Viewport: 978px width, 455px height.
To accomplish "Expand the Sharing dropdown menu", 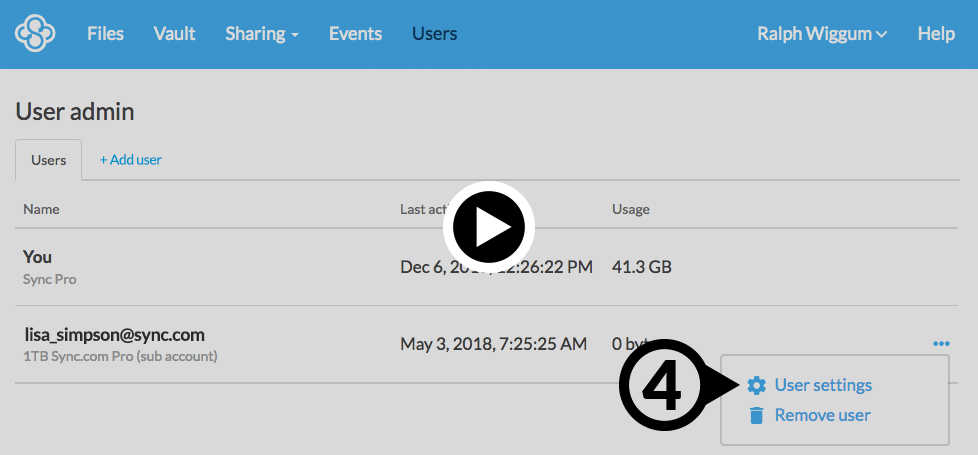I will (x=262, y=34).
